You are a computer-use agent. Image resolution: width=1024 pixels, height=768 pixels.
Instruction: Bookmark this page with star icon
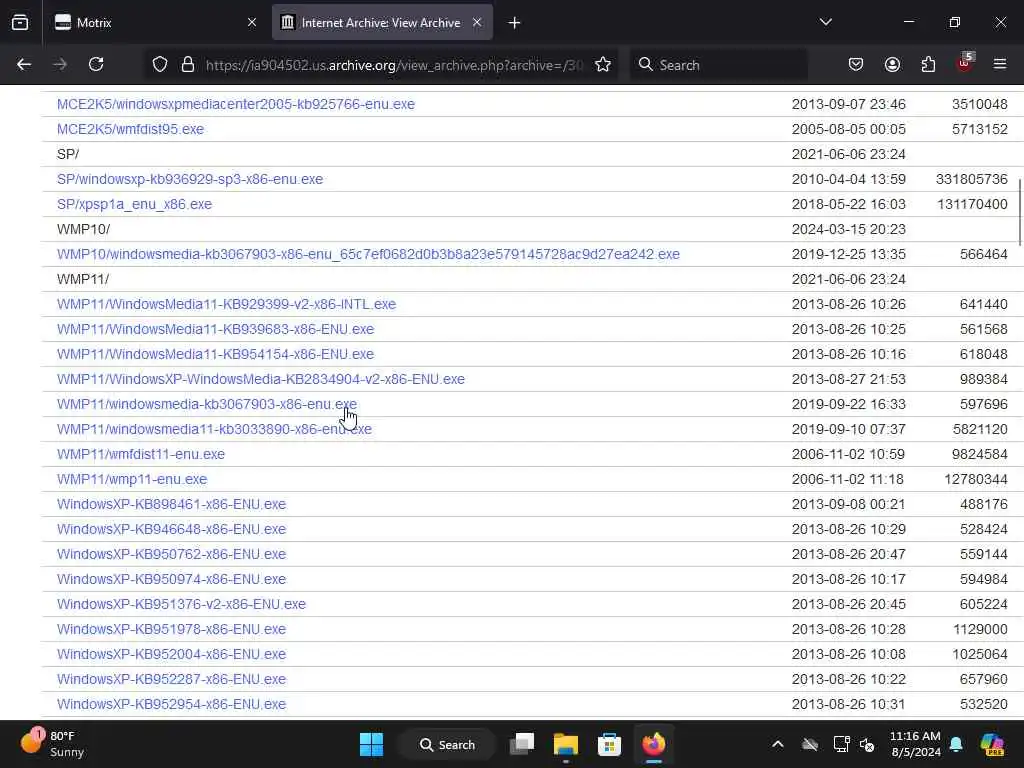(x=603, y=64)
